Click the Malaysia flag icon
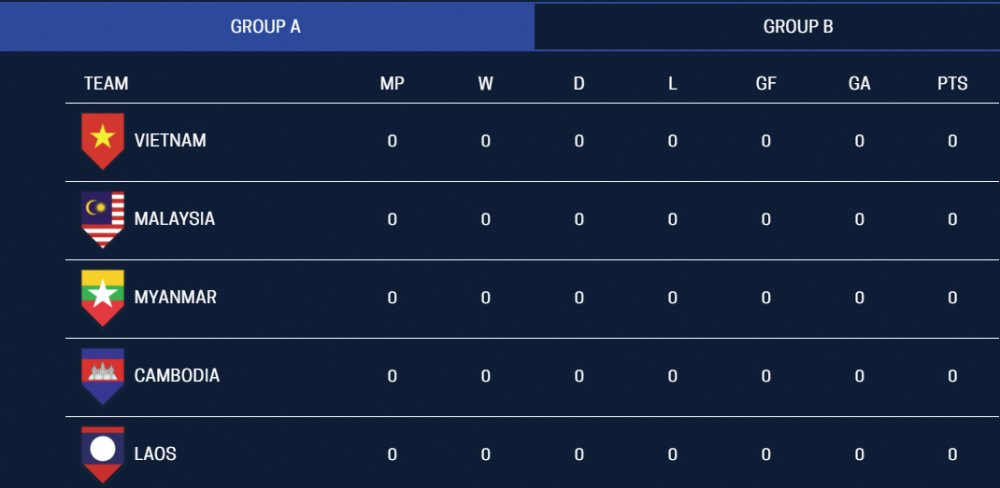Image resolution: width=1000 pixels, height=488 pixels. pos(103,218)
